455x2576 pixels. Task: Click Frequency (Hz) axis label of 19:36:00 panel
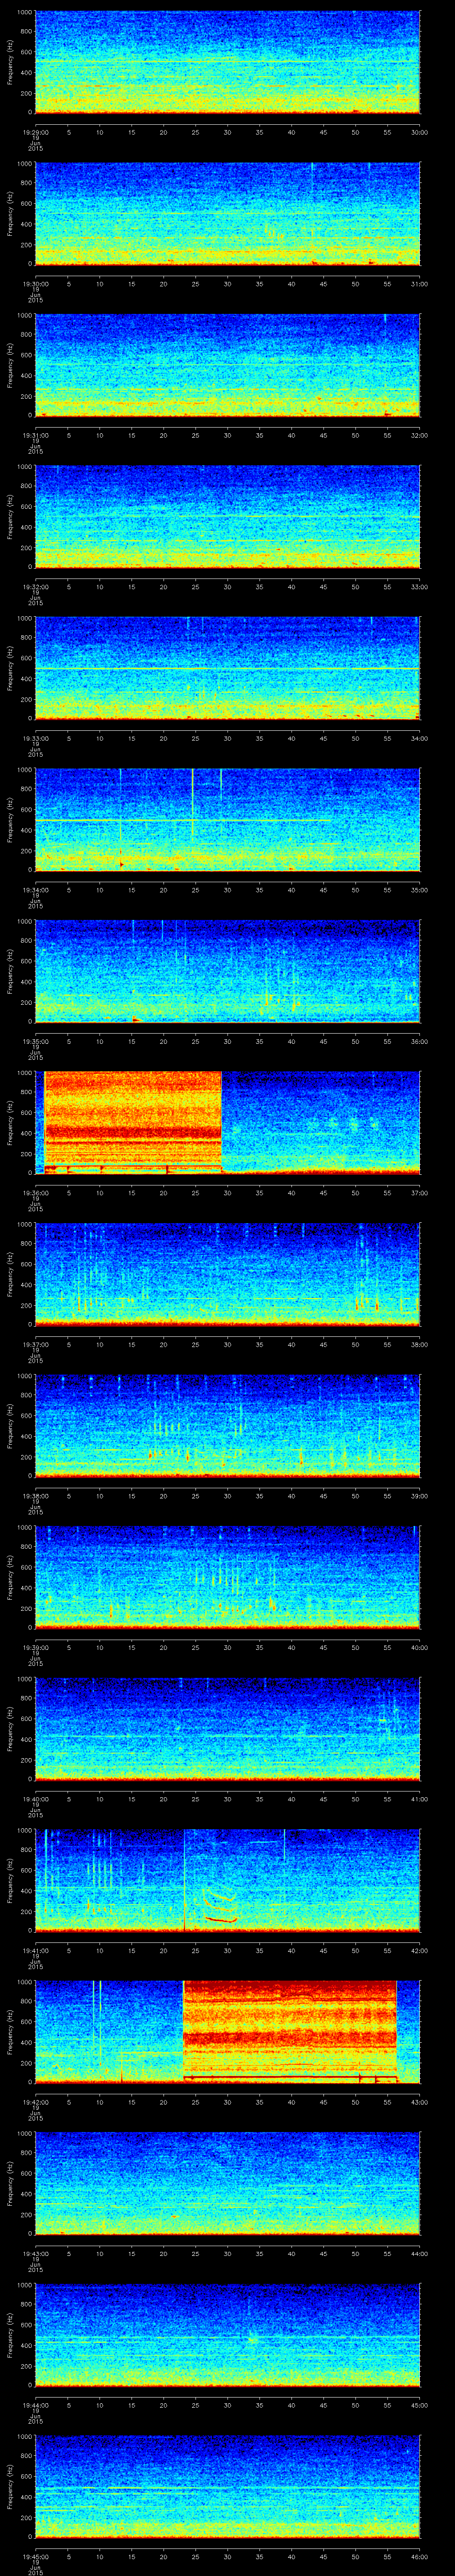click(11, 1123)
